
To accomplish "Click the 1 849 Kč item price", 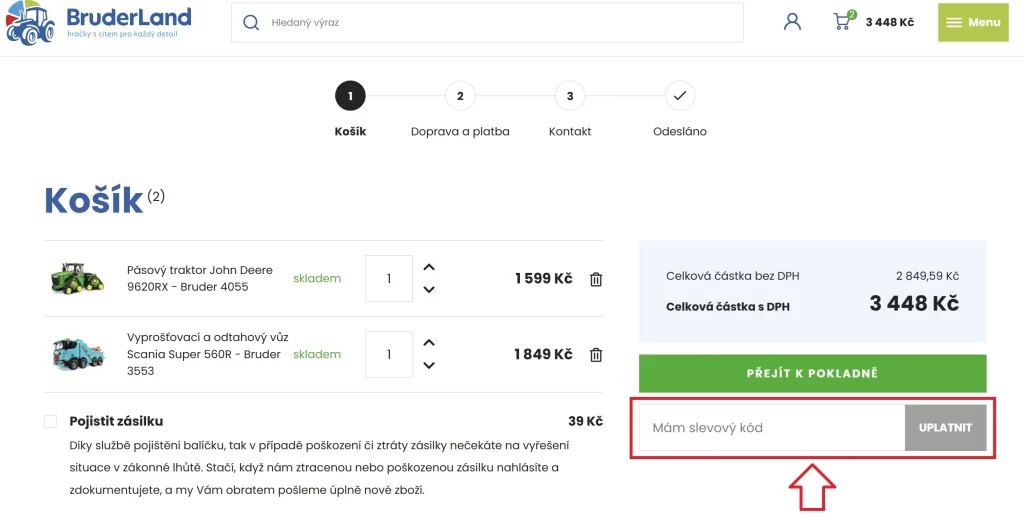I will click(x=543, y=355).
